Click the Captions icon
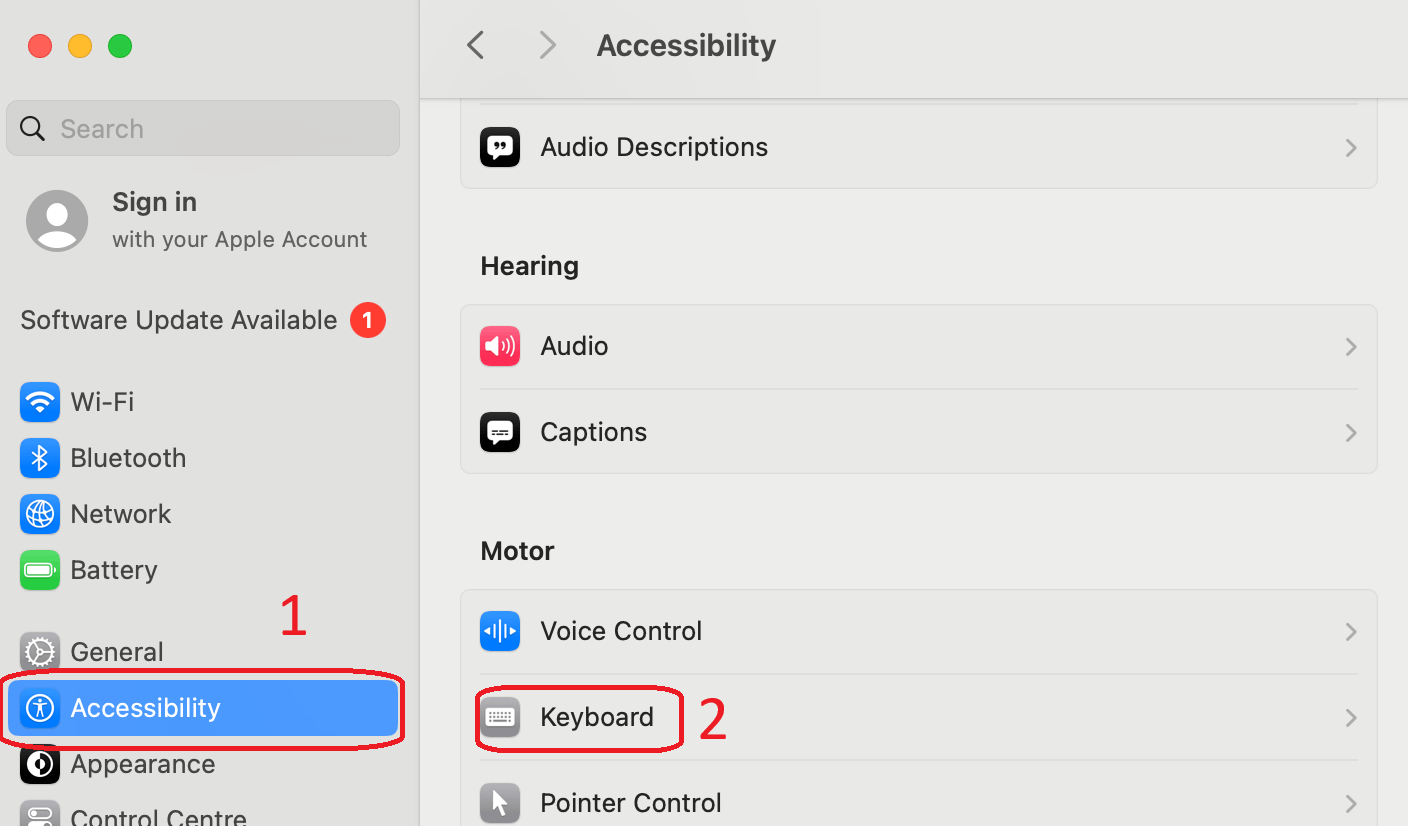This screenshot has height=826, width=1408. 500,432
